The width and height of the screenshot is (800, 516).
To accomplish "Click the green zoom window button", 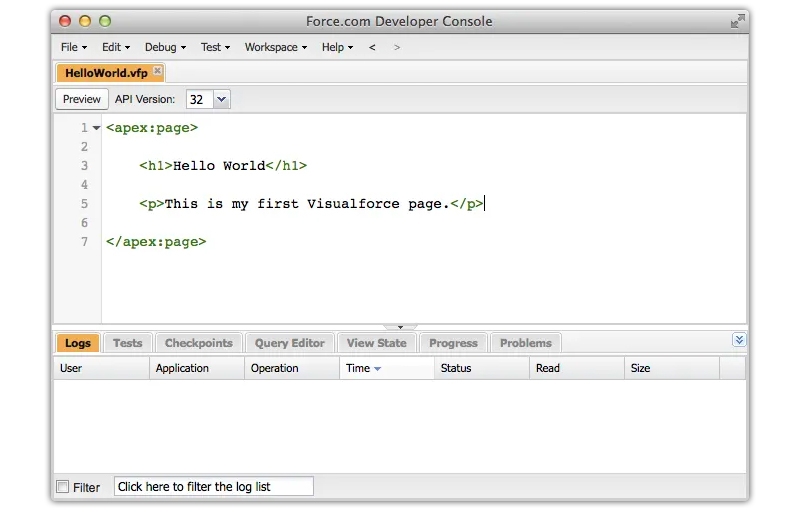I will [x=105, y=21].
